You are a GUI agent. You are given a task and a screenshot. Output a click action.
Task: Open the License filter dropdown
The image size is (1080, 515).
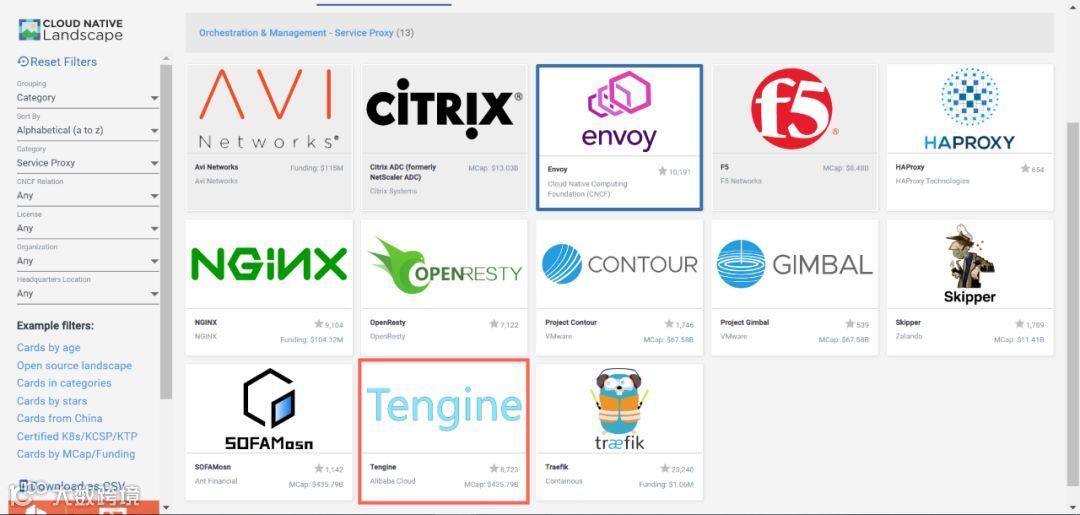87,228
